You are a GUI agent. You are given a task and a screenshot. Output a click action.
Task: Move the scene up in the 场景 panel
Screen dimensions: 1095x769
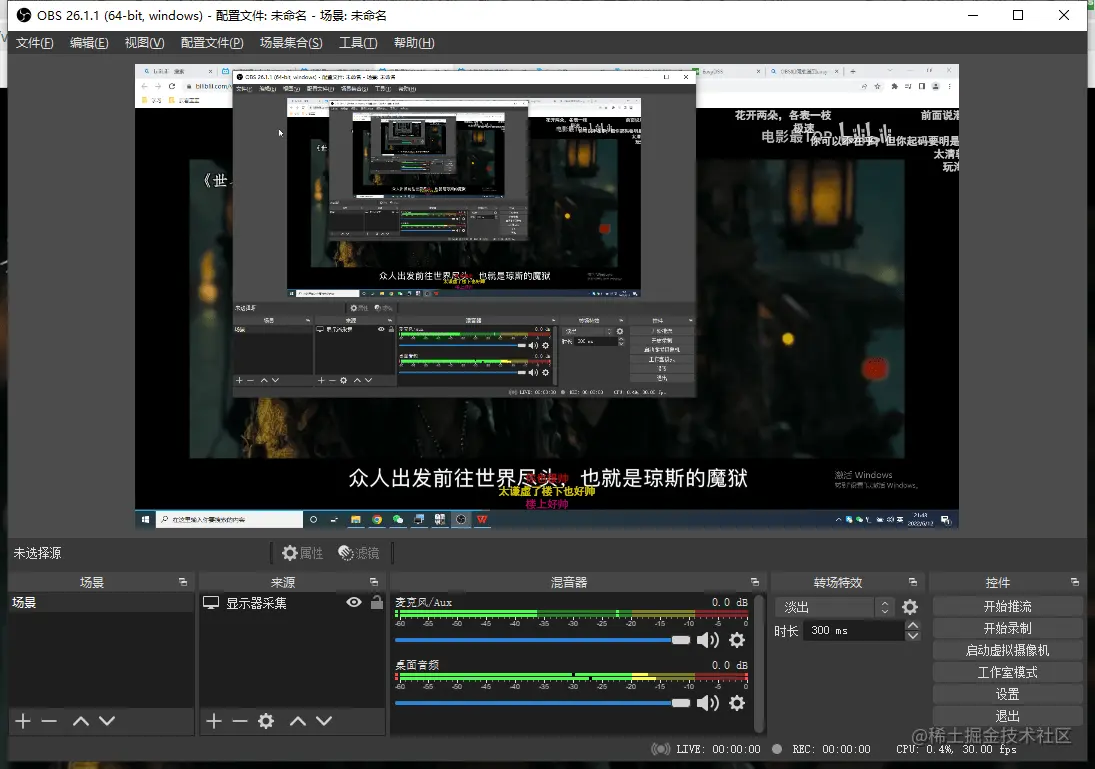81,721
